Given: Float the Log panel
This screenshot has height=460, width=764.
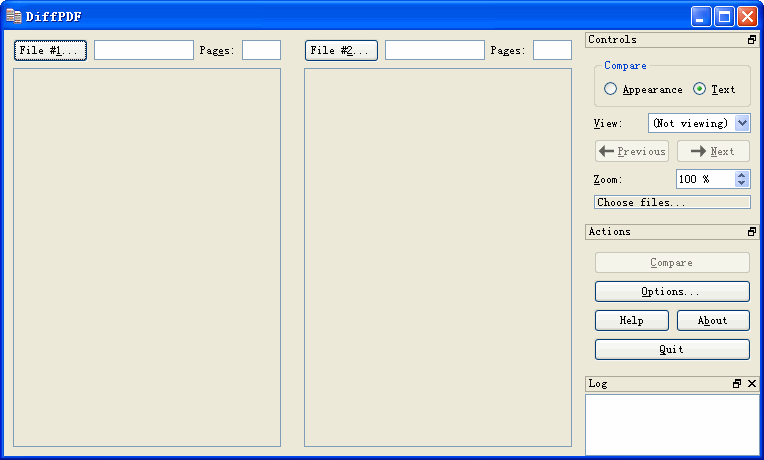Looking at the screenshot, I should 737,384.
